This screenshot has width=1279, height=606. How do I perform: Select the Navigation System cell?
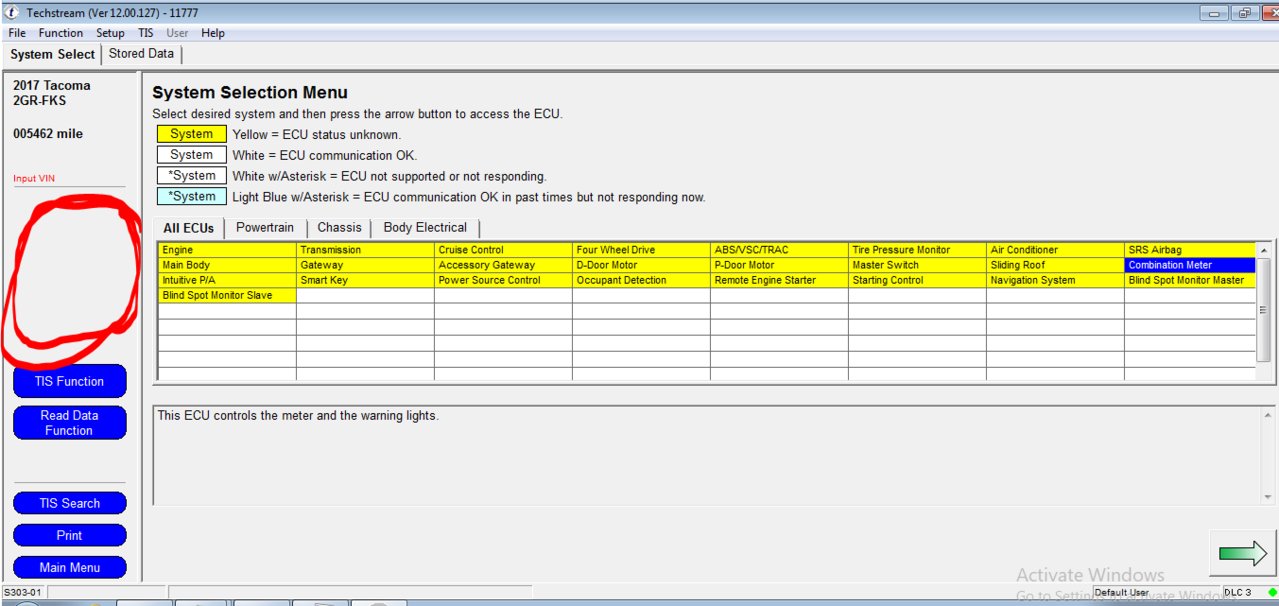(1056, 280)
